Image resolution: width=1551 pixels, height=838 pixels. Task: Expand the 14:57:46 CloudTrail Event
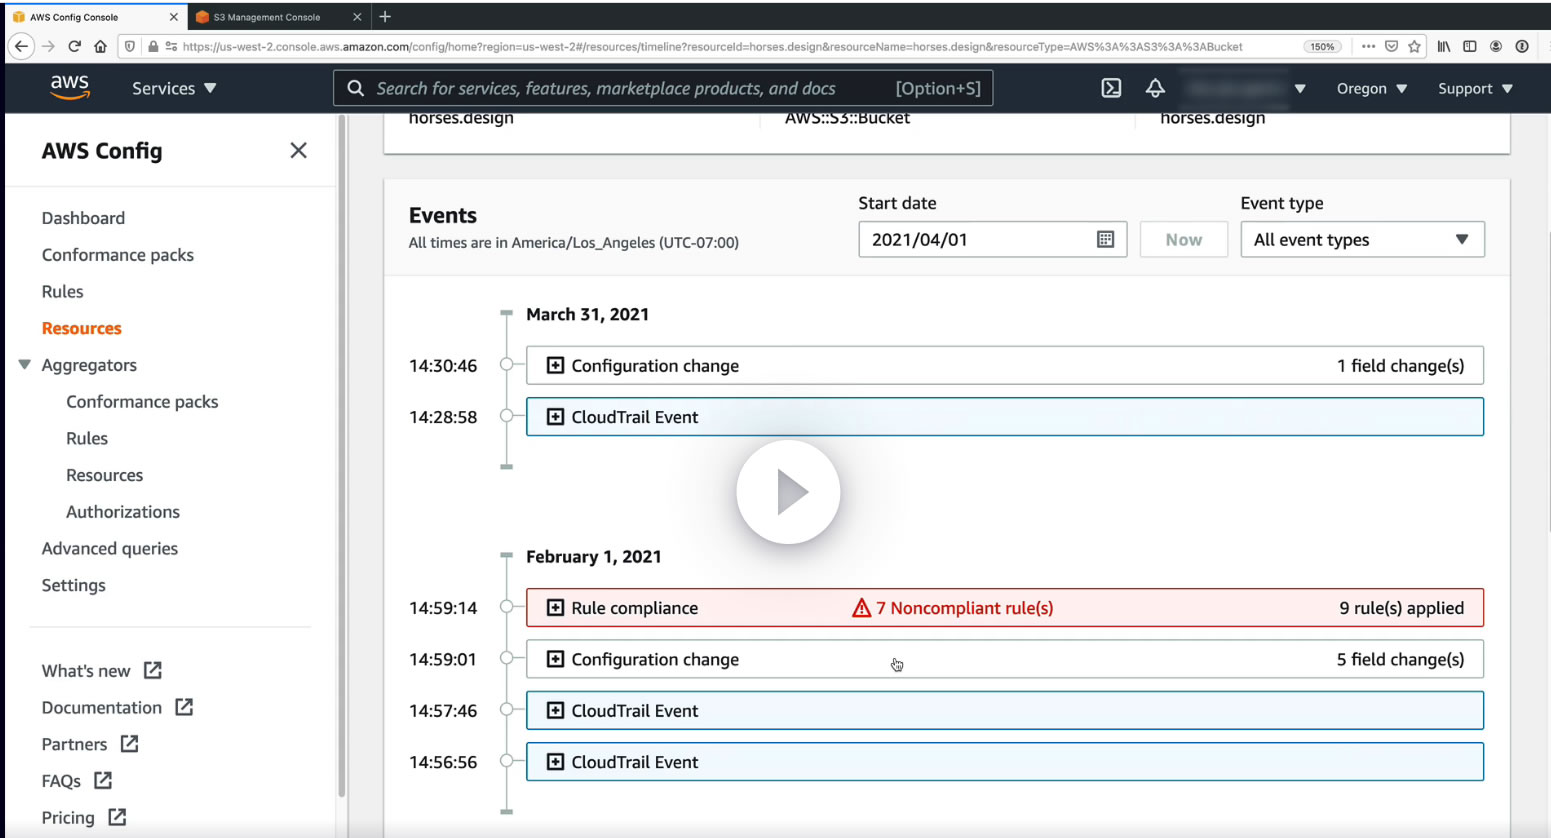[x=555, y=711]
